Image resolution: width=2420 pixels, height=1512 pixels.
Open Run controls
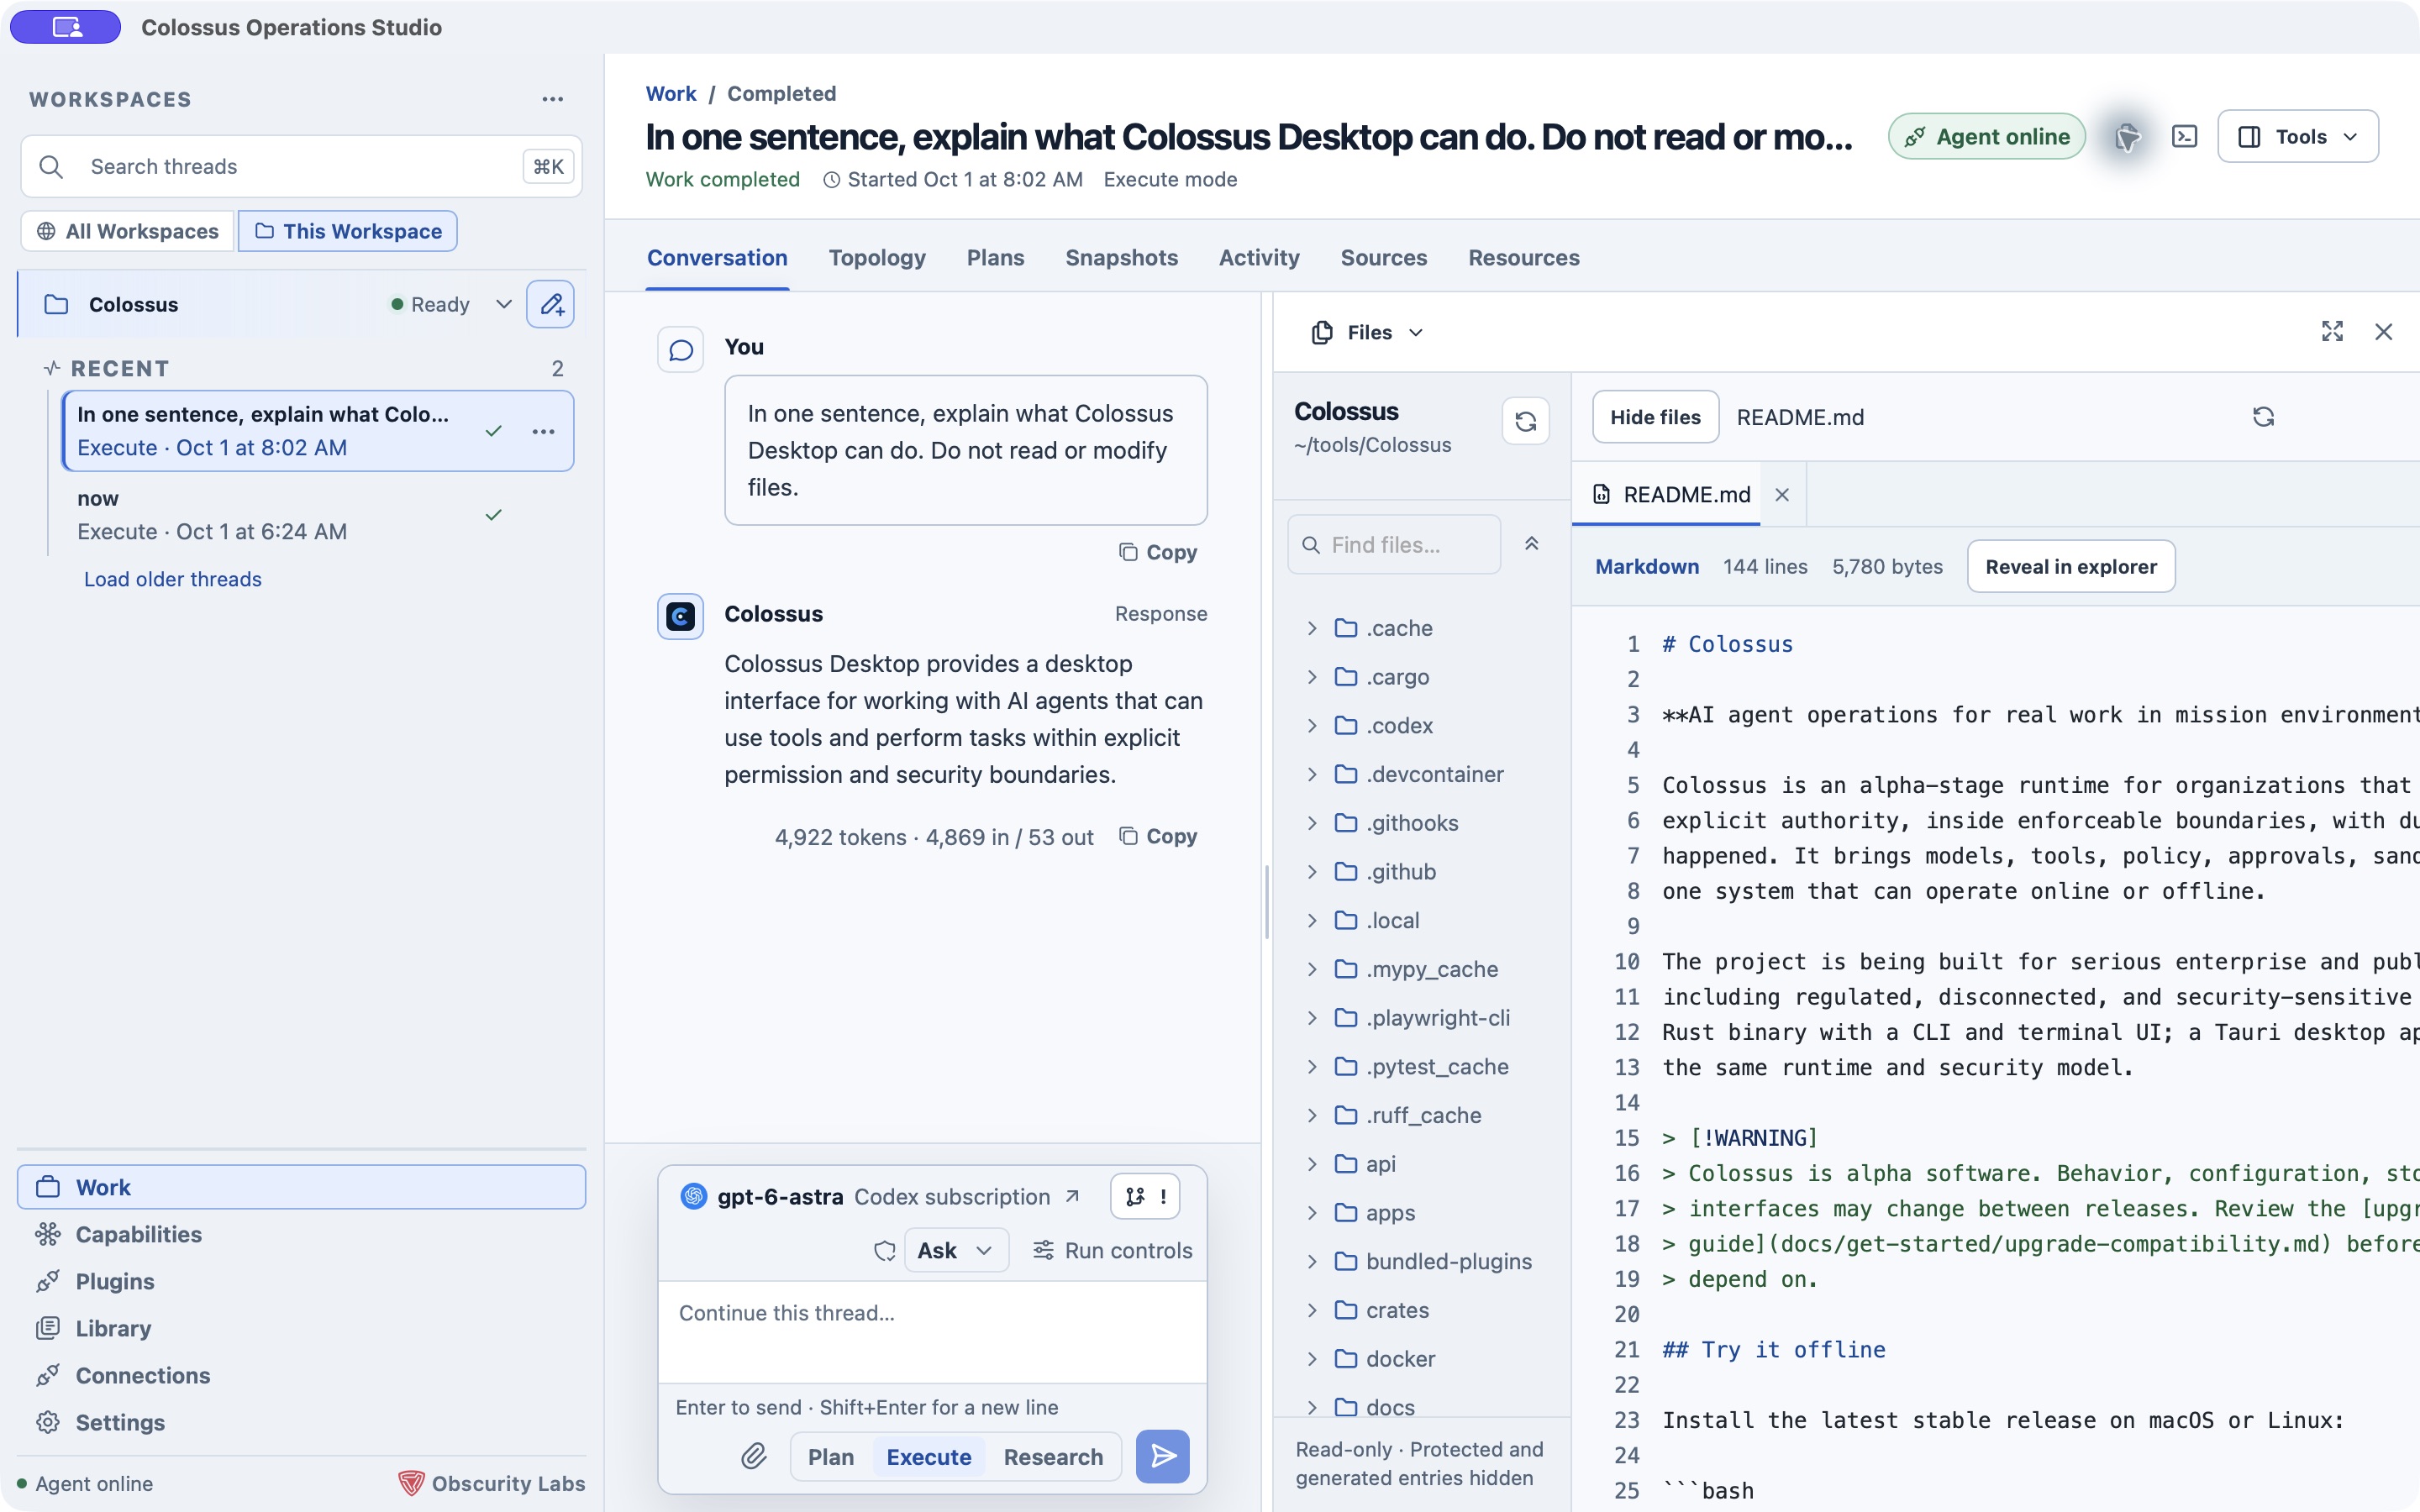coord(1112,1250)
